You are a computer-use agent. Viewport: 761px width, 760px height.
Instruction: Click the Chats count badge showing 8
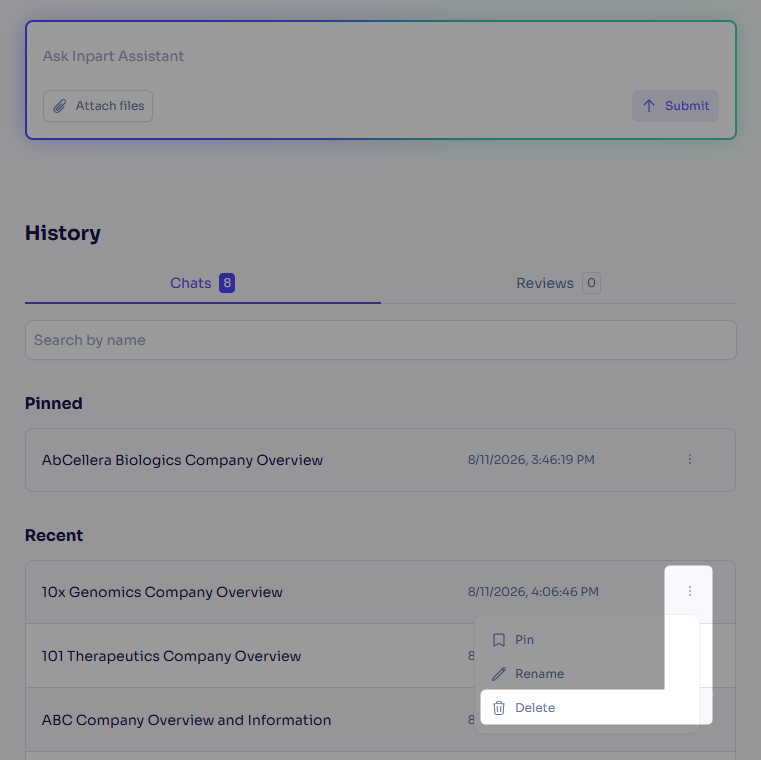[x=227, y=283]
